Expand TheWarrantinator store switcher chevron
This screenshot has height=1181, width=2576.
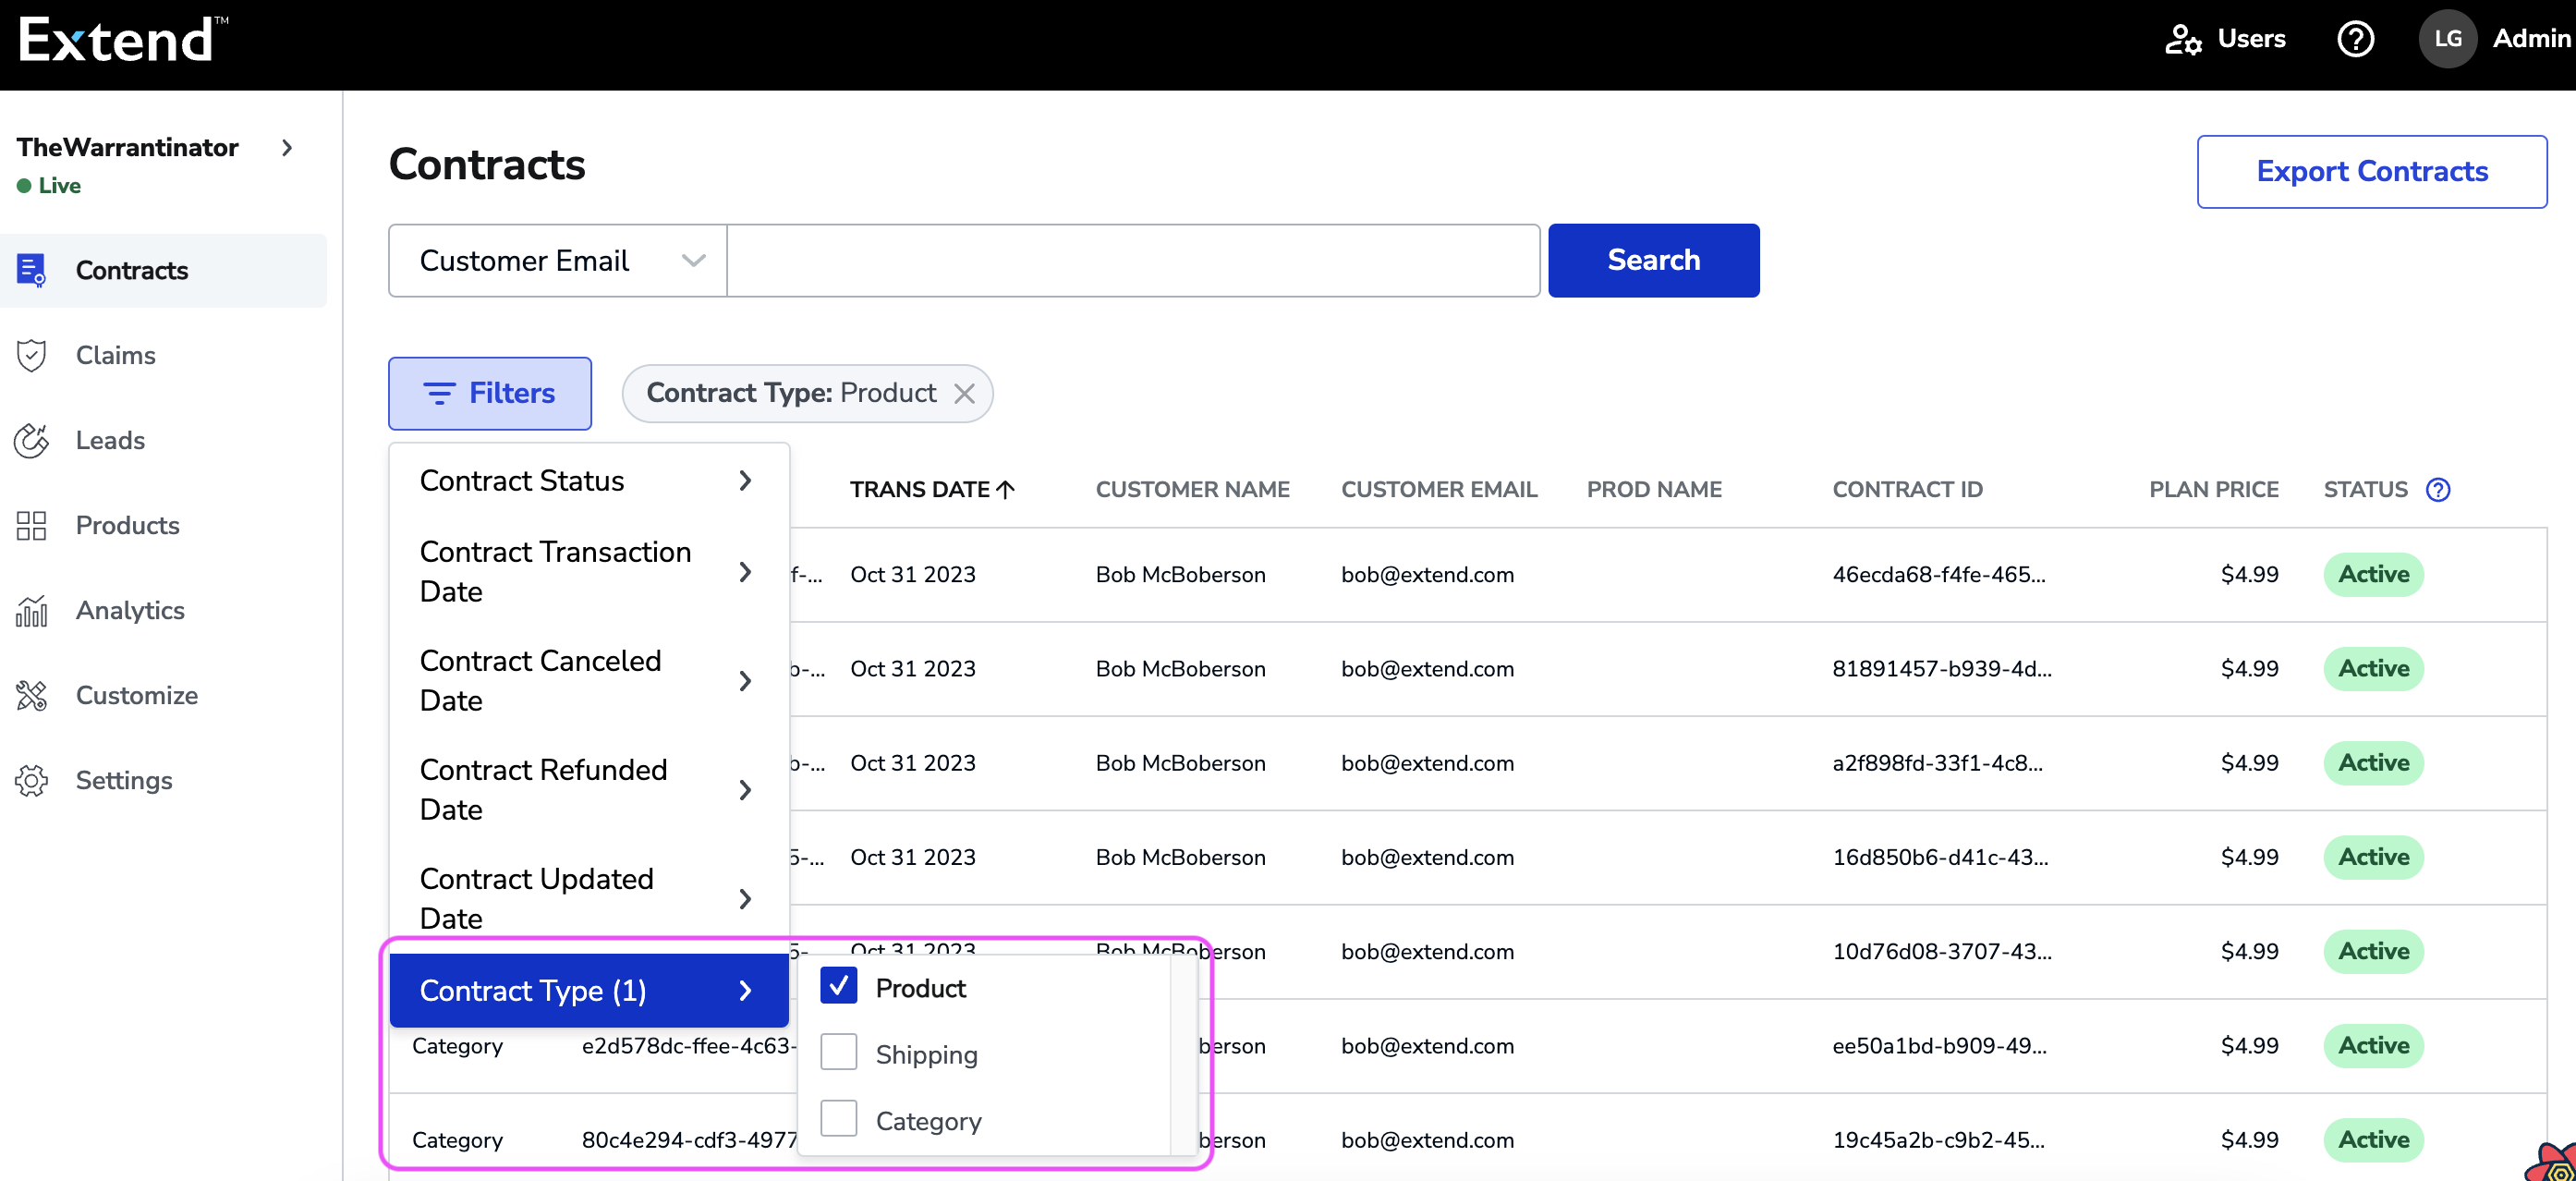pos(287,148)
